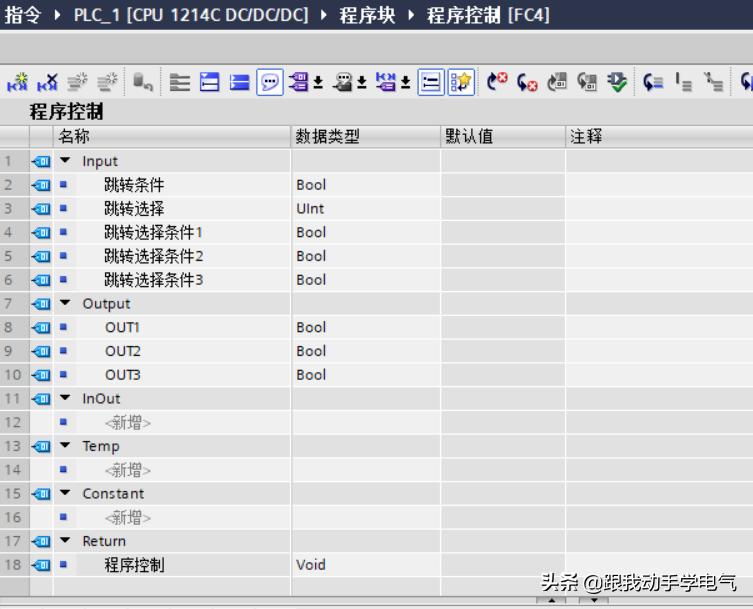Screen dimensions: 753x609
Task: Toggle the free-form comments speech bubble button
Action: 270,82
